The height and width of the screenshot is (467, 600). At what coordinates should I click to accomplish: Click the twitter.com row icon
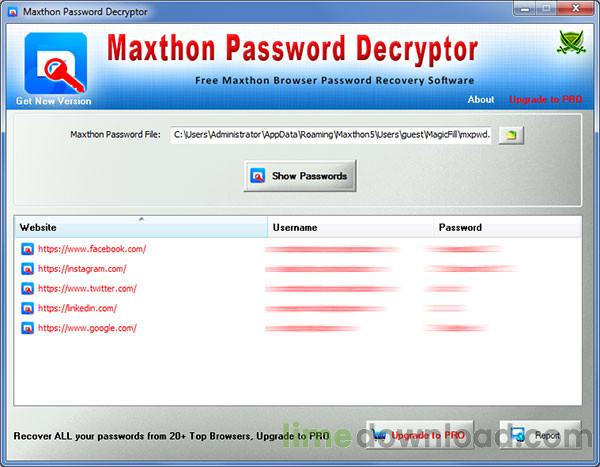pos(27,289)
